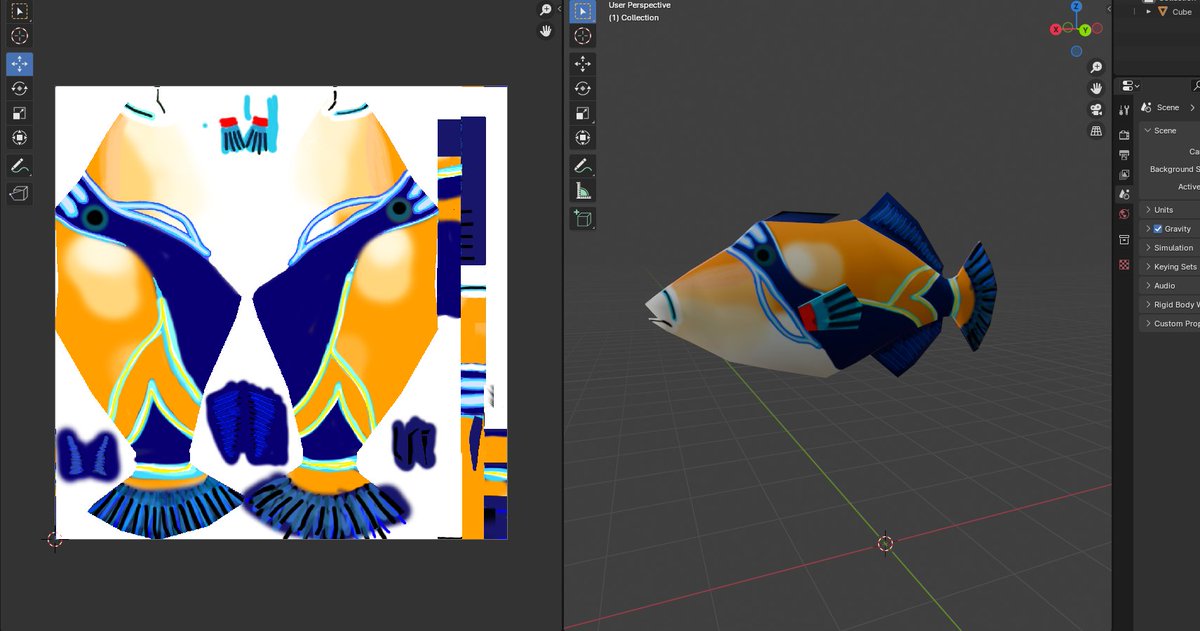Pick the Move tool in fish viewport
1200x631 pixels.
(583, 64)
